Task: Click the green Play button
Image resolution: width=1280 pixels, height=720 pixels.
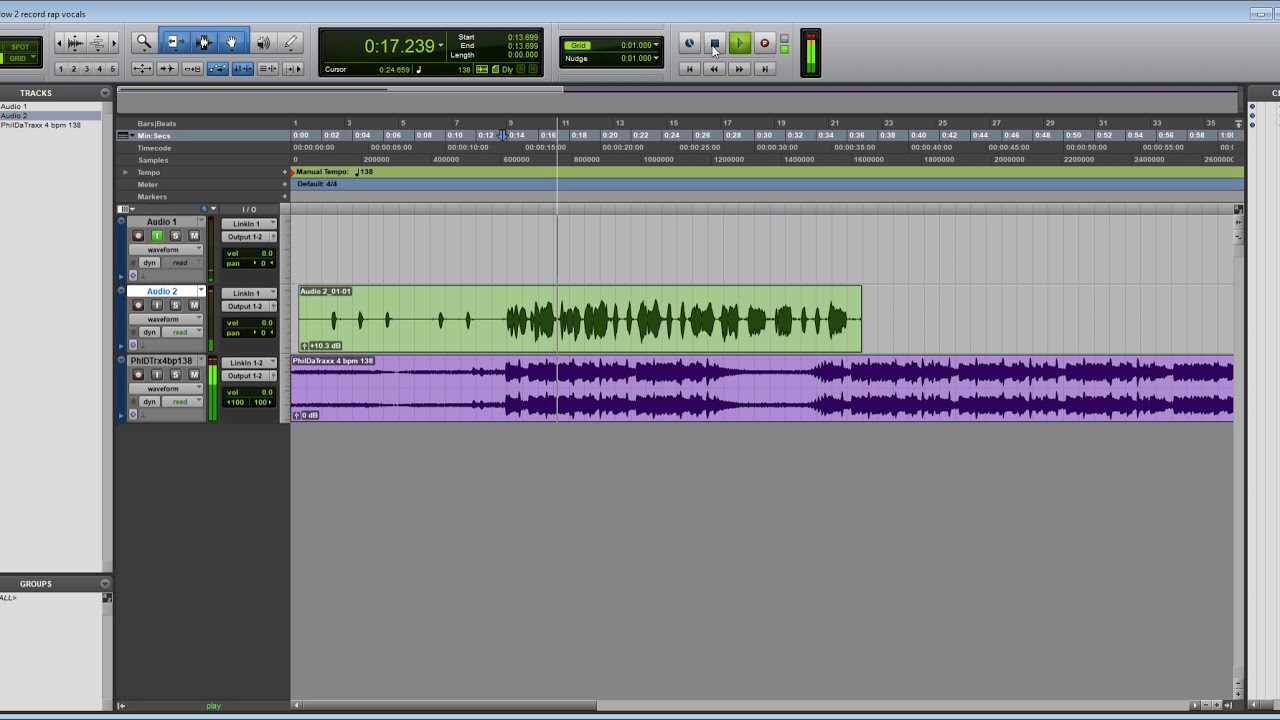Action: pos(739,43)
